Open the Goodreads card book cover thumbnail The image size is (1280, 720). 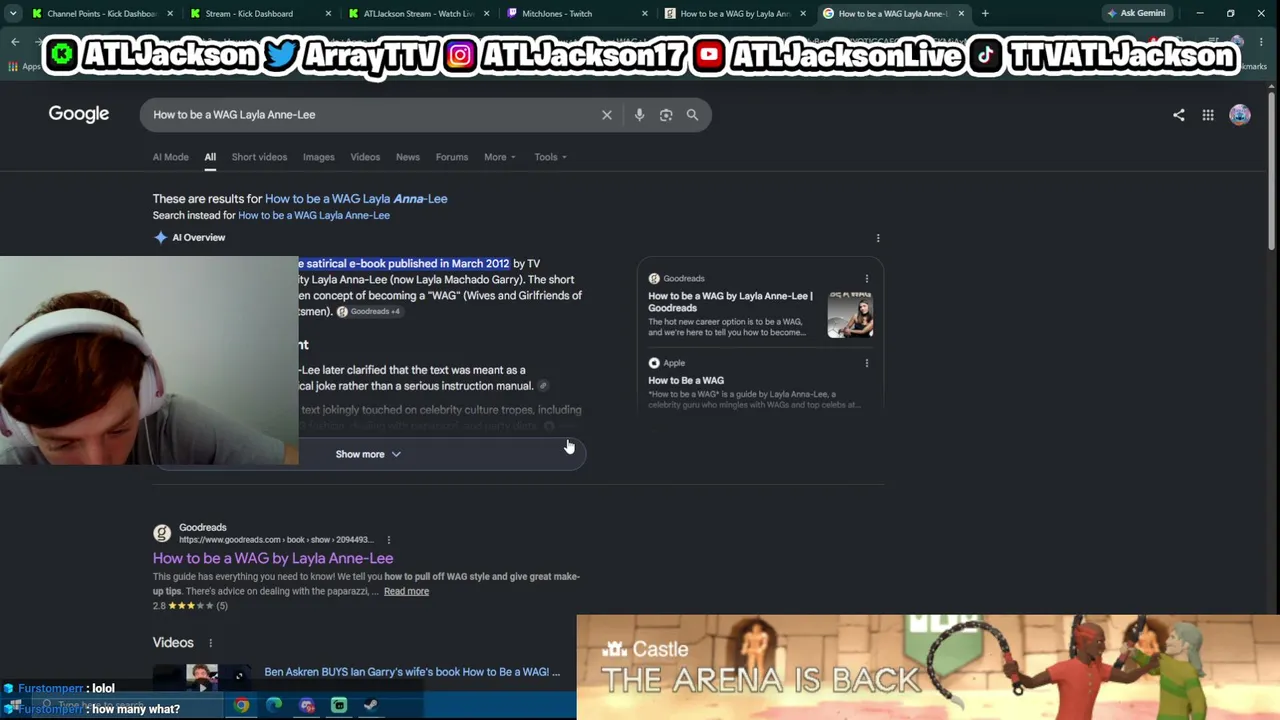coord(850,314)
